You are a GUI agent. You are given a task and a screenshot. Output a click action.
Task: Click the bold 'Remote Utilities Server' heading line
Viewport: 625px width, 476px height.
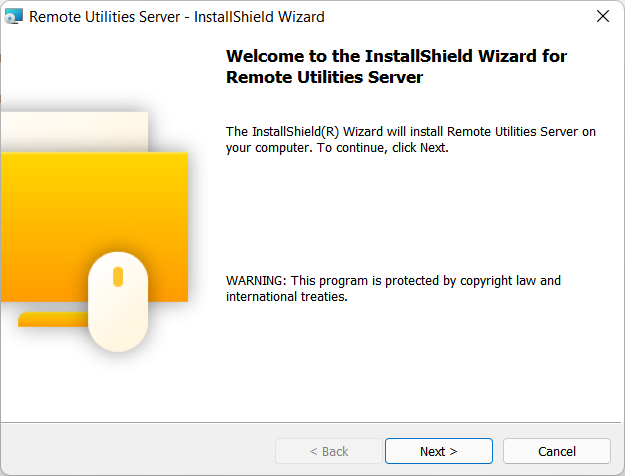(325, 77)
